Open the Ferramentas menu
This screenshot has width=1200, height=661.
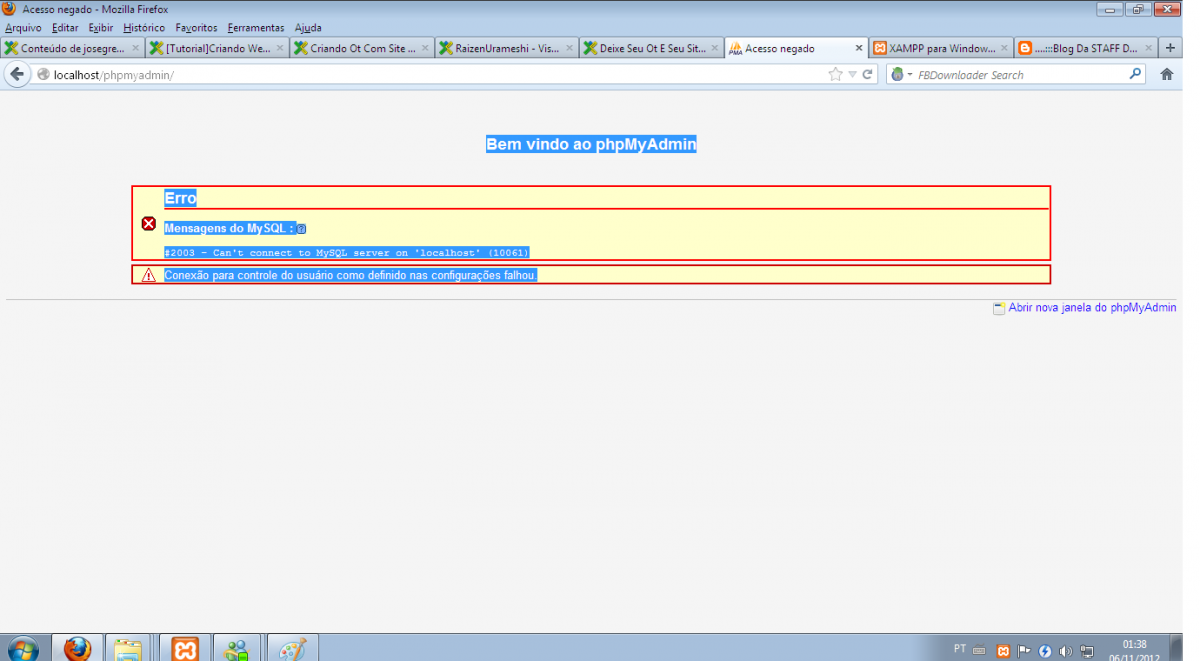pyautogui.click(x=256, y=28)
